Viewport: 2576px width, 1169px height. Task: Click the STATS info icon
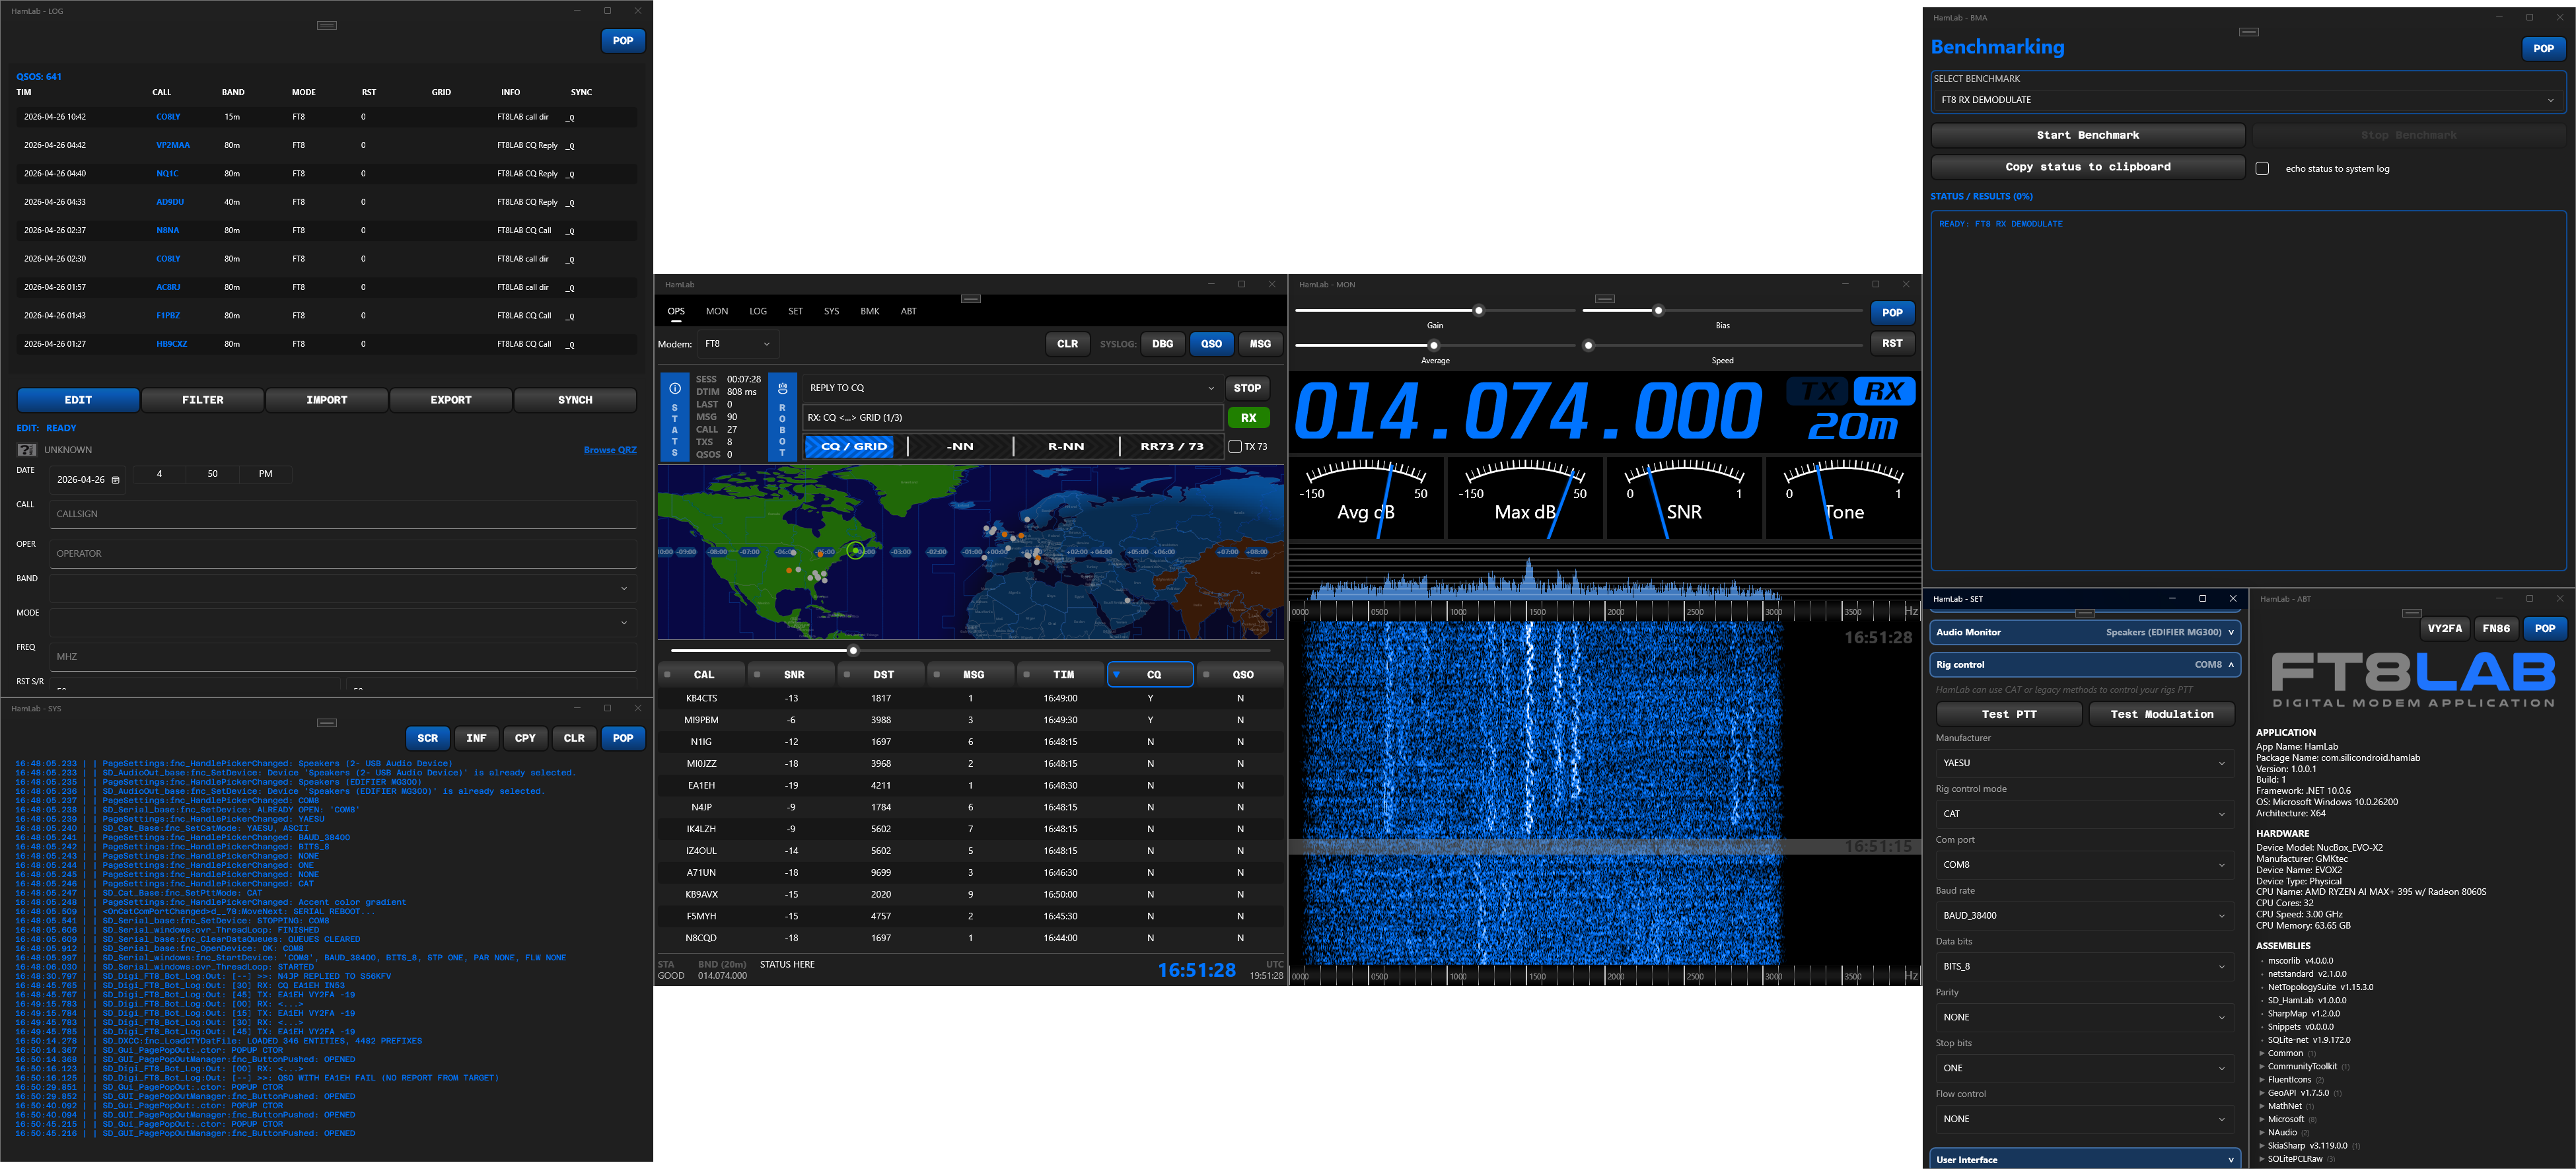pos(675,388)
